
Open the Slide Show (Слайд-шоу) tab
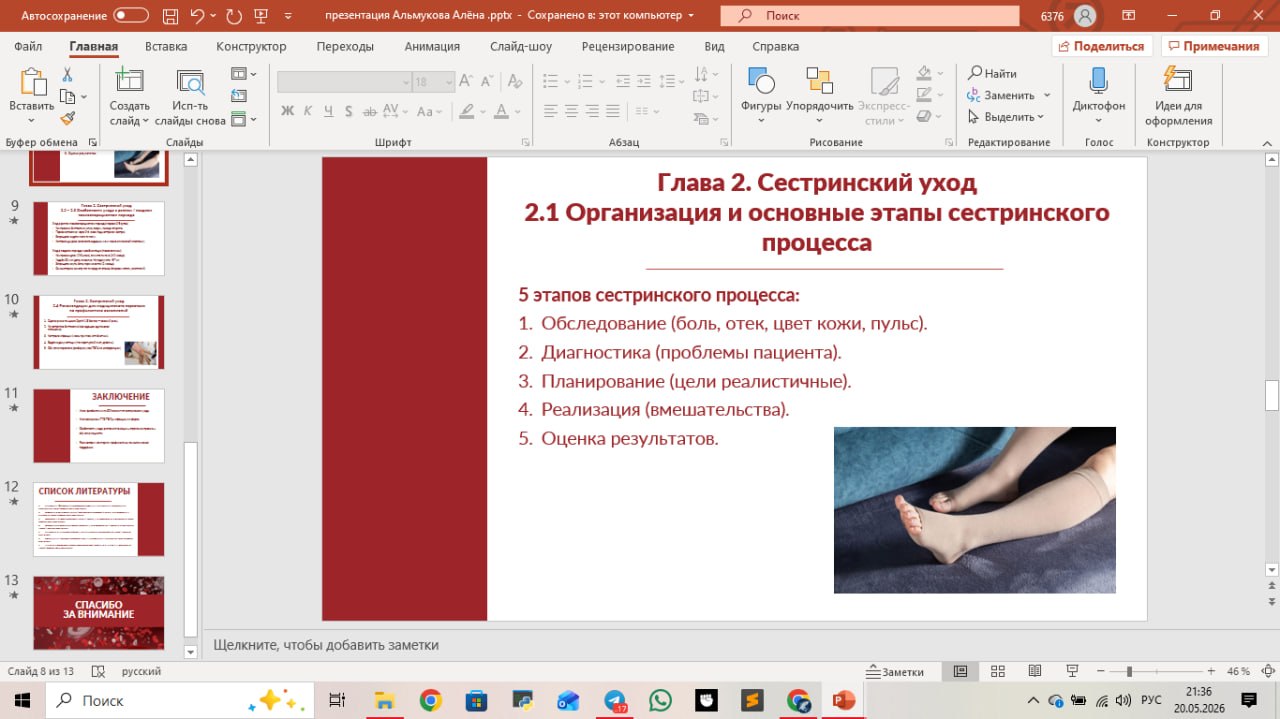521,46
